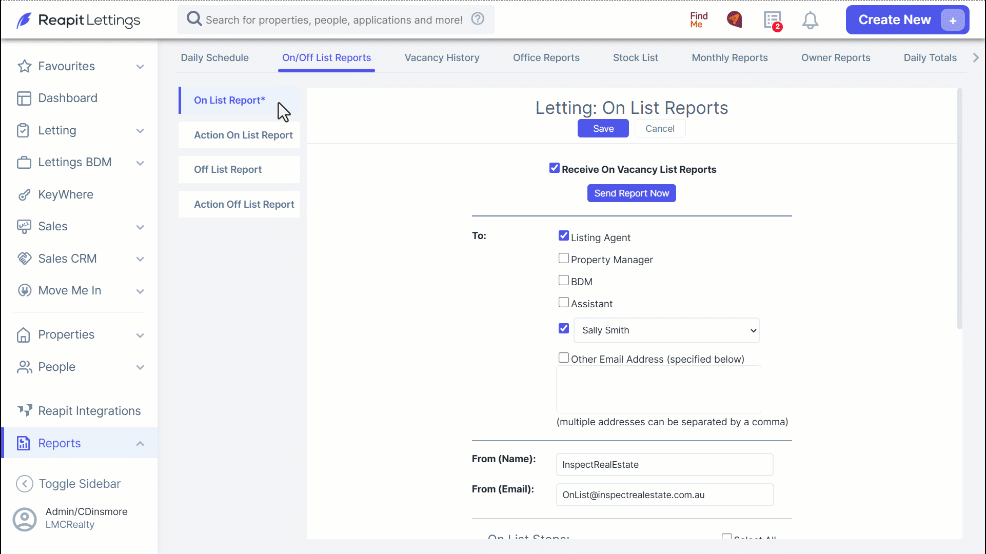This screenshot has height=554, width=986.
Task: Enable the Property Manager recipient checkbox
Action: pos(563,258)
